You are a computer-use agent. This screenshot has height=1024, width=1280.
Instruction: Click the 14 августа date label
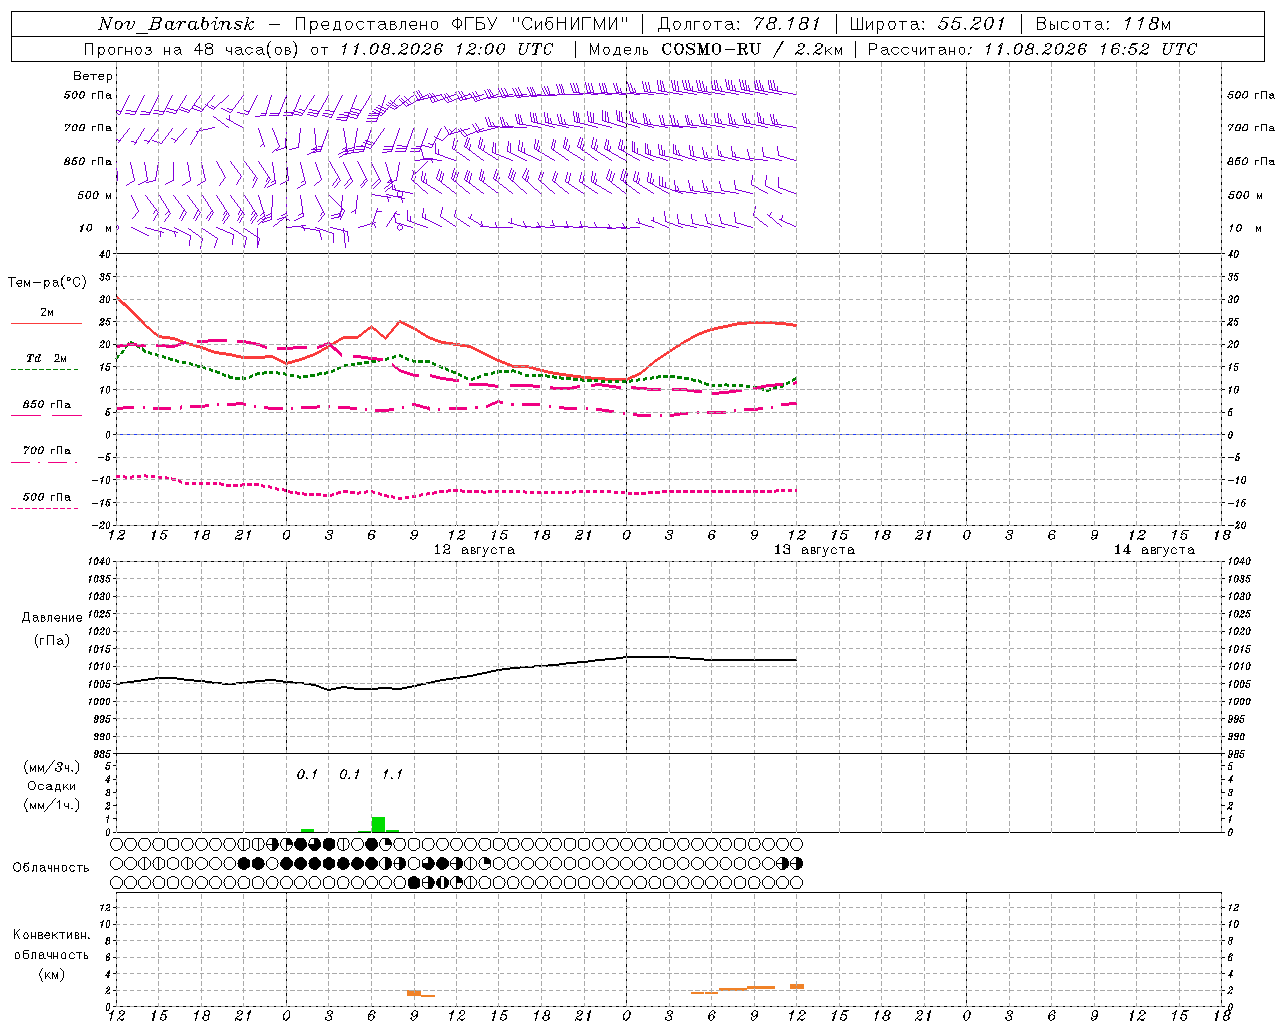pos(1154,549)
